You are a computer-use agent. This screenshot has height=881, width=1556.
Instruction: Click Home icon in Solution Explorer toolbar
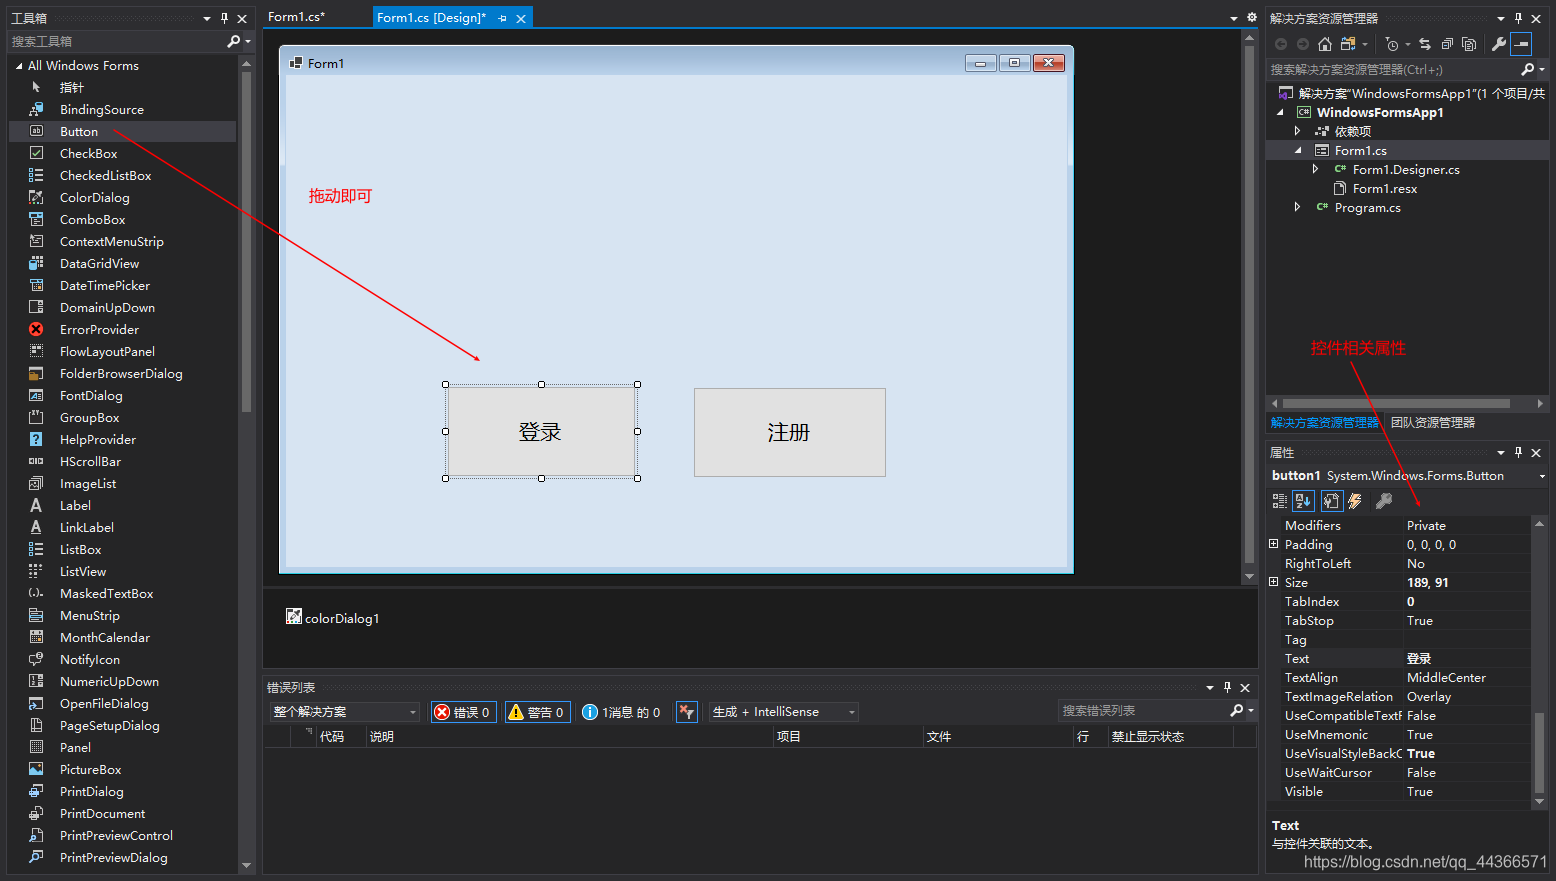[1325, 44]
